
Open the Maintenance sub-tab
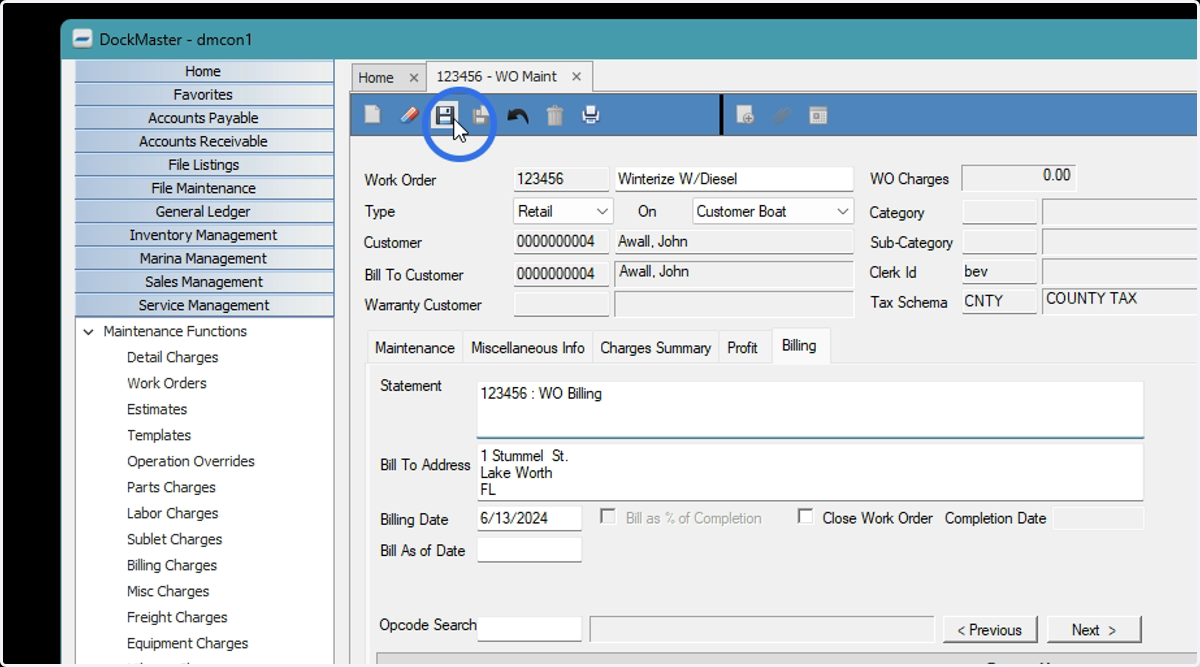[415, 347]
